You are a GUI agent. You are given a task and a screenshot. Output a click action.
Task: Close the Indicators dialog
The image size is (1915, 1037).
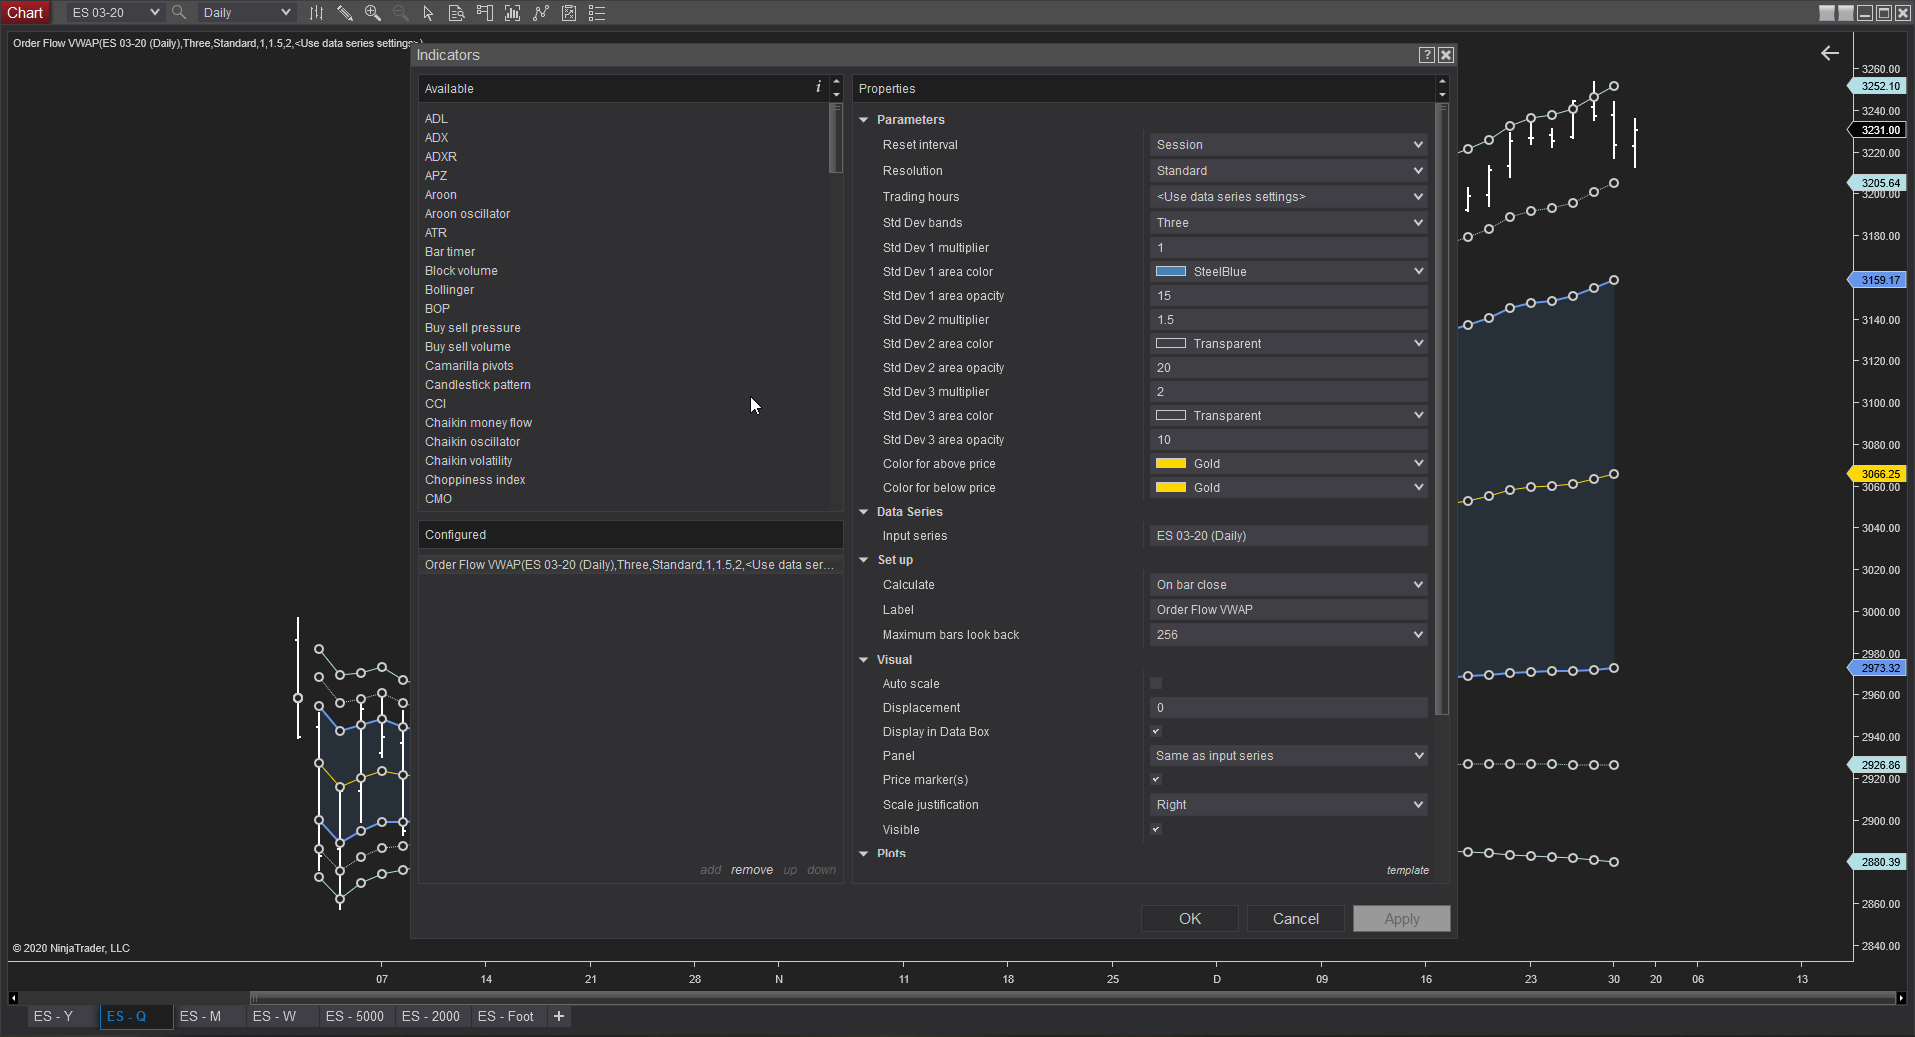(1445, 55)
